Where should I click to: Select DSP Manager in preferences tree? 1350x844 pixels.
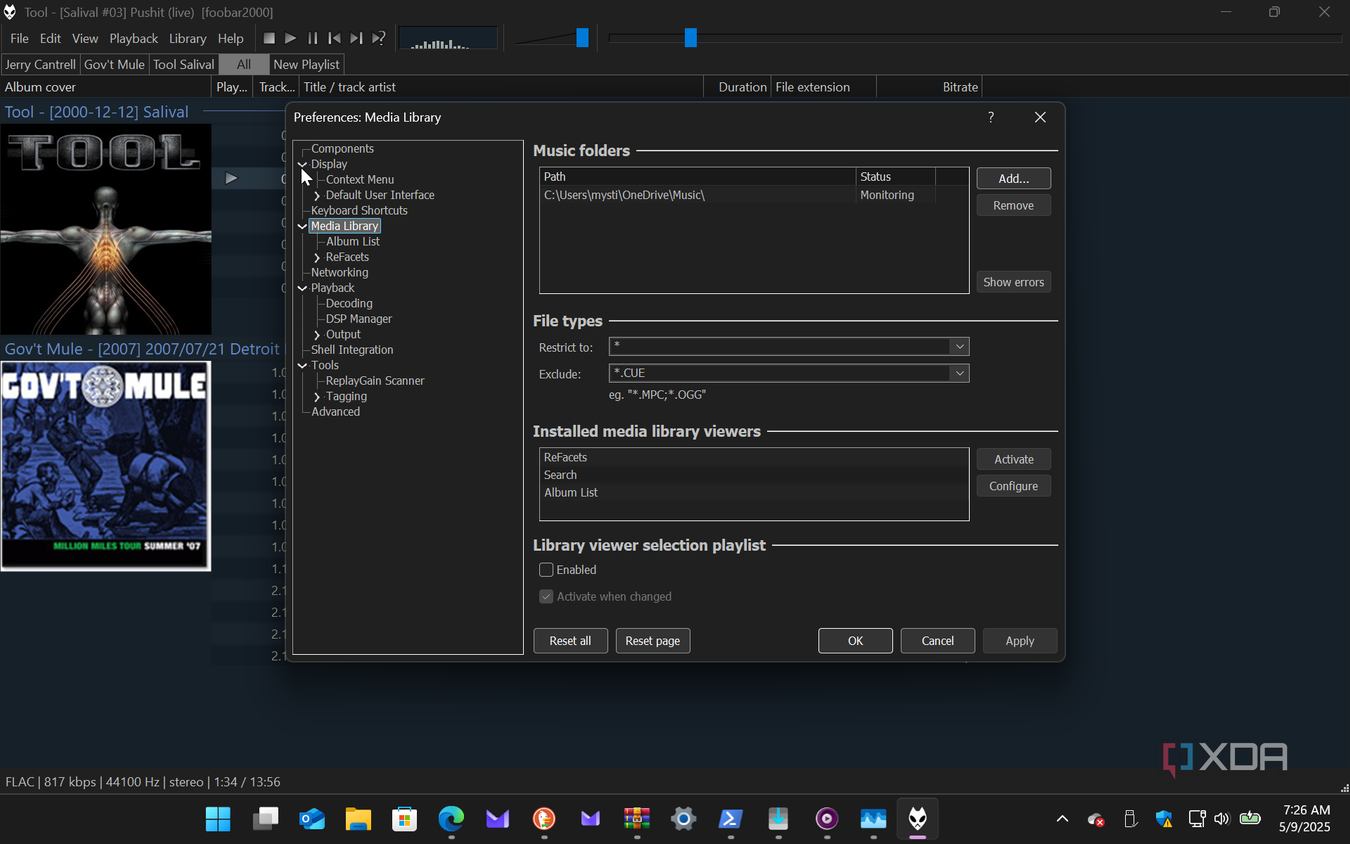point(359,319)
